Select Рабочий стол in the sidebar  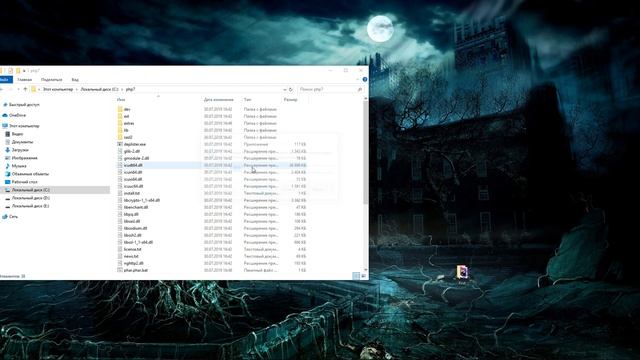[24, 182]
